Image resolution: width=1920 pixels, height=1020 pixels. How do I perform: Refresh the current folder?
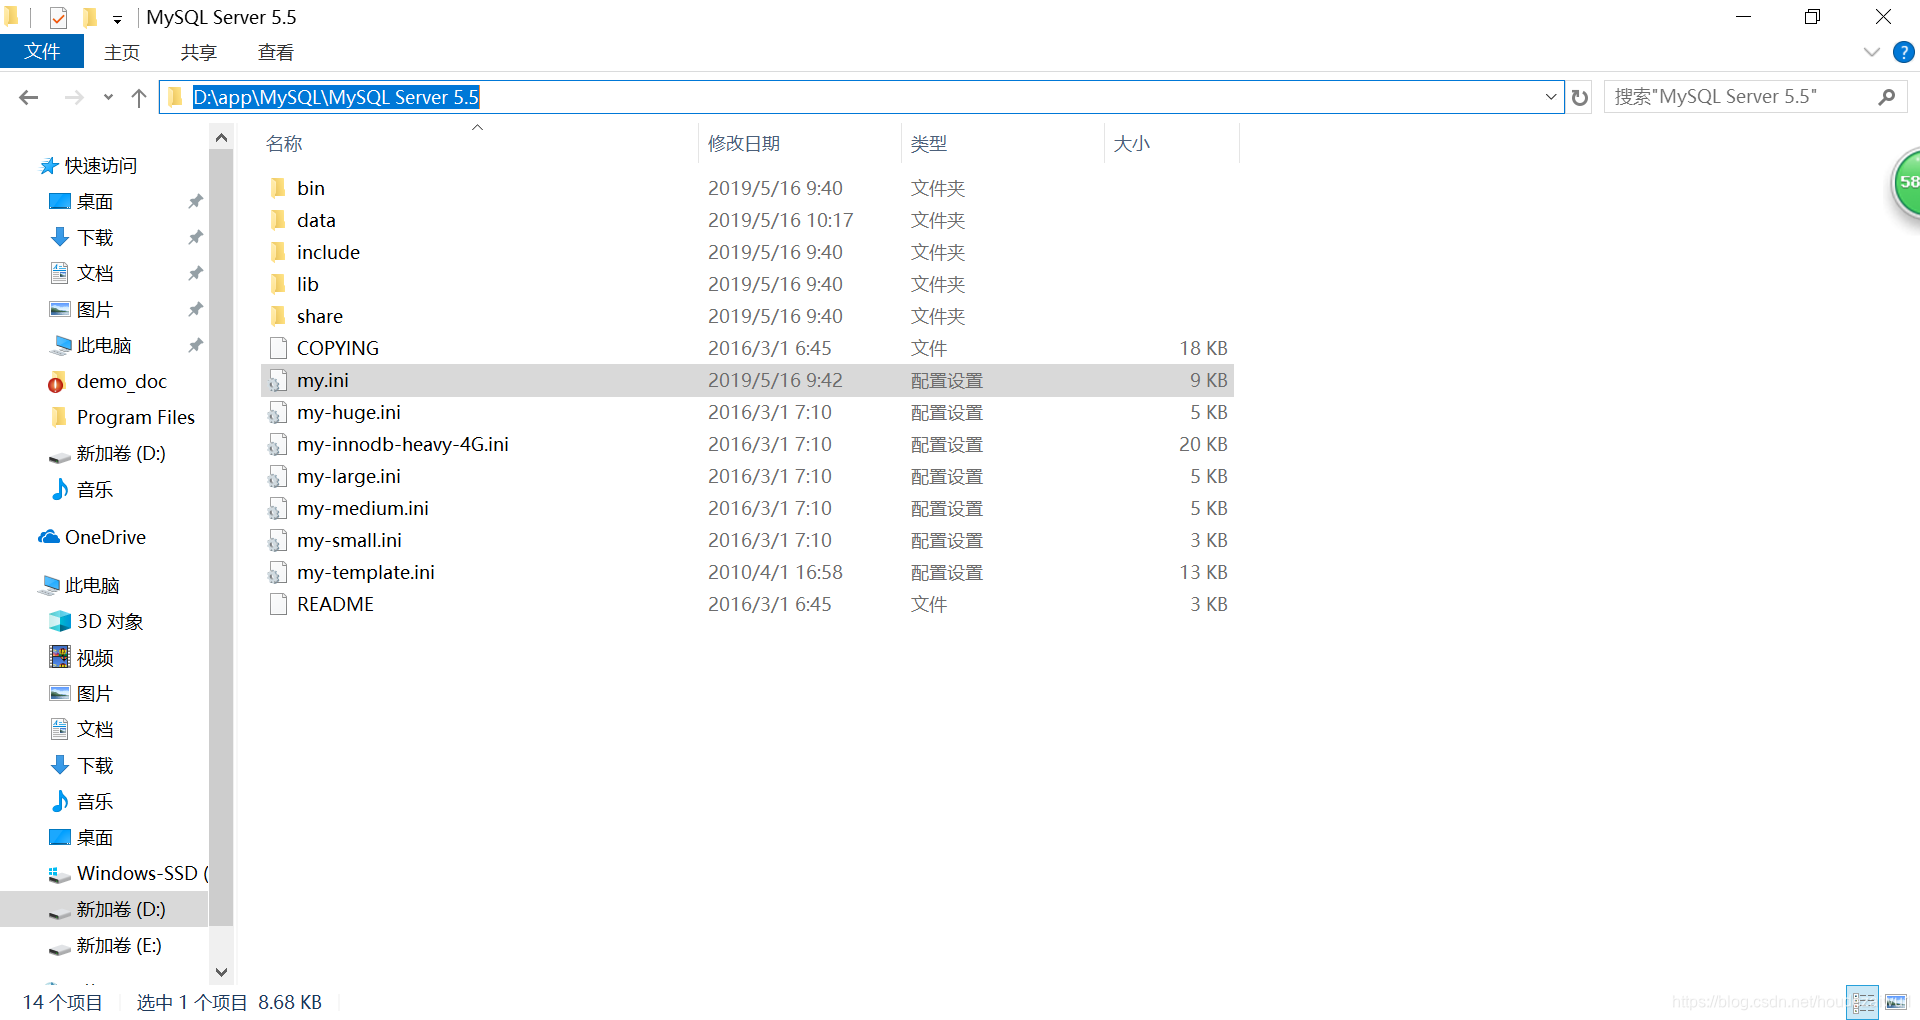[x=1580, y=97]
